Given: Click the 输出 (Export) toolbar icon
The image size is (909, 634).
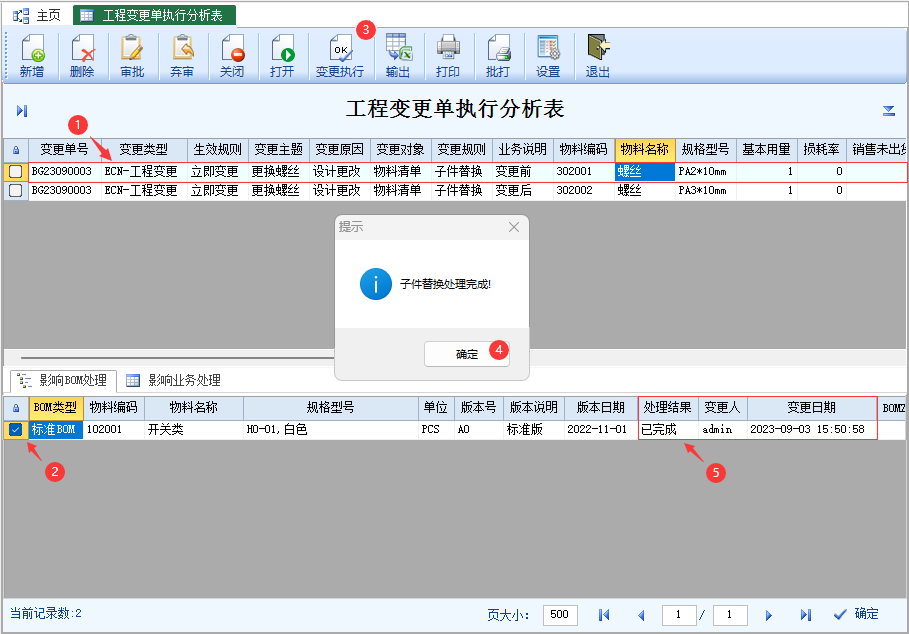Looking at the screenshot, I should click(398, 56).
